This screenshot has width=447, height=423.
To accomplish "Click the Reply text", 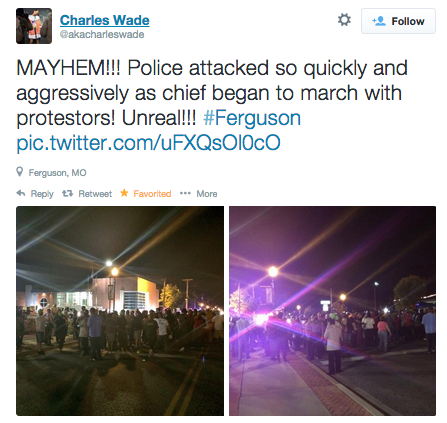I will pos(42,194).
